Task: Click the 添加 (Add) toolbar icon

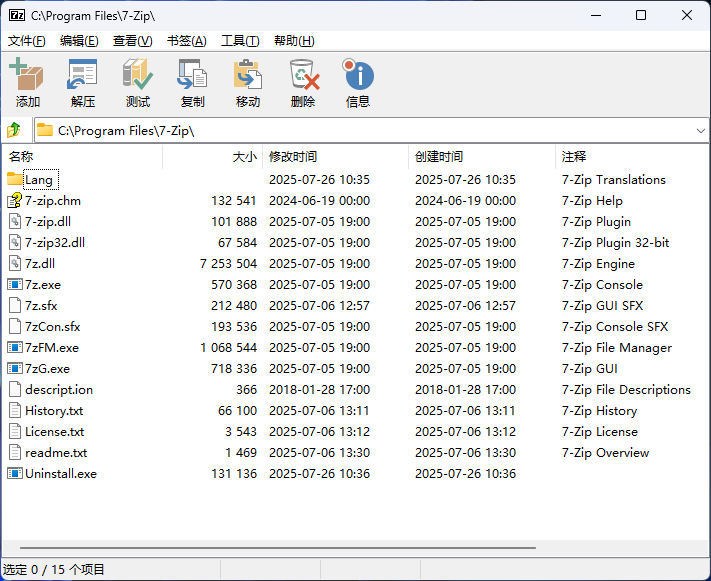Action: tap(26, 74)
